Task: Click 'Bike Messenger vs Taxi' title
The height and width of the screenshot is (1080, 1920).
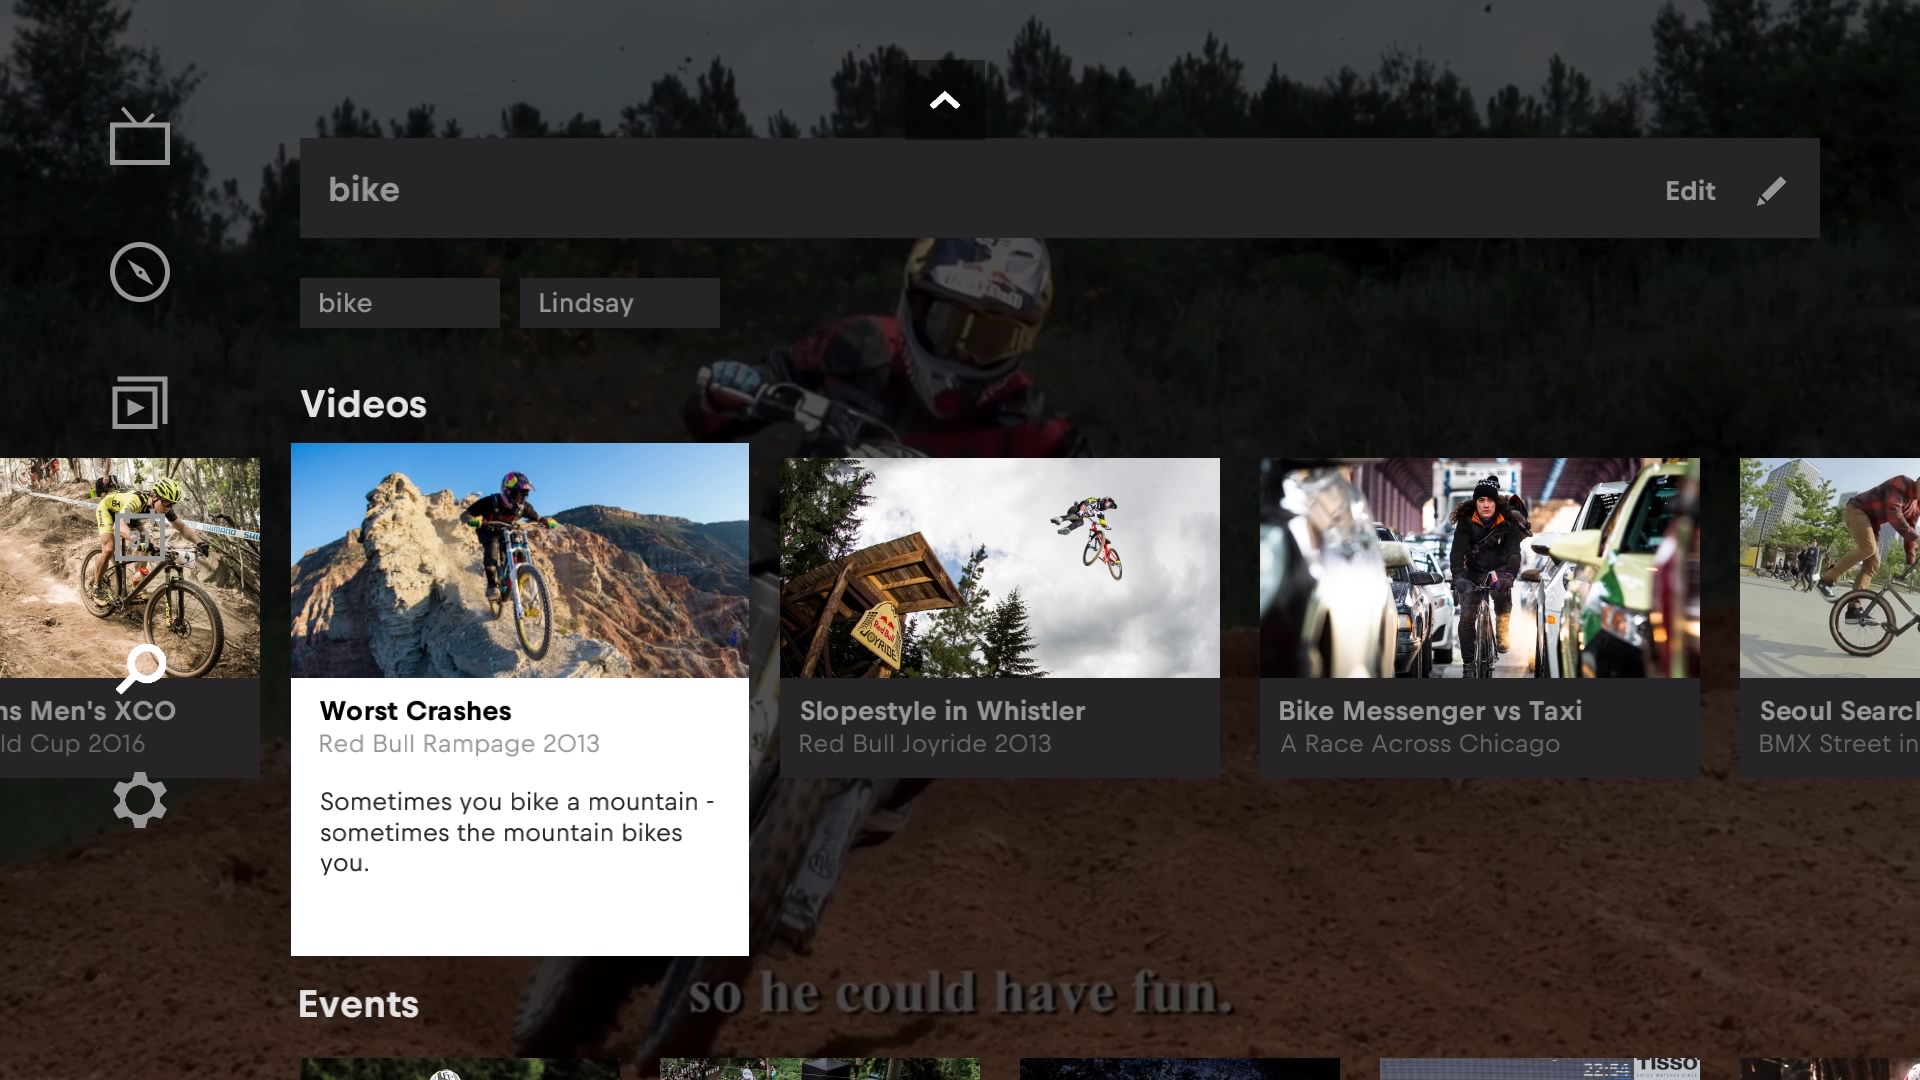Action: 1430,711
